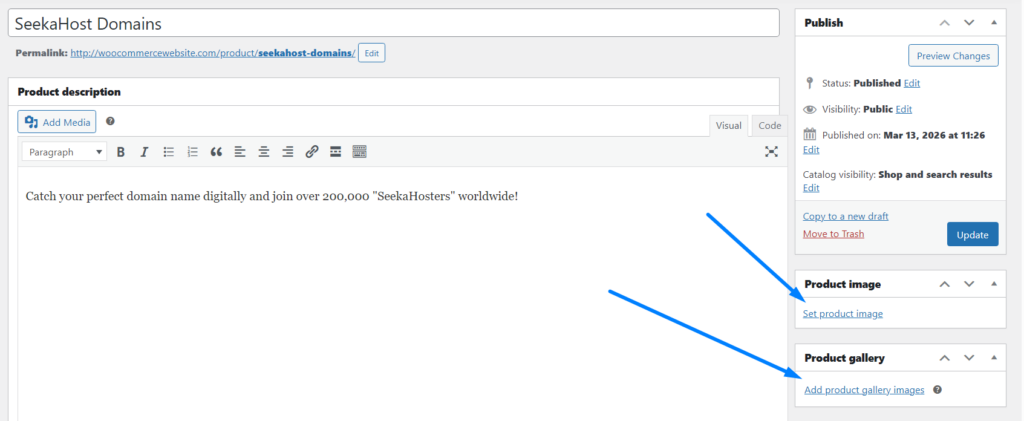Align text left
The image size is (1024, 421).
coord(240,152)
